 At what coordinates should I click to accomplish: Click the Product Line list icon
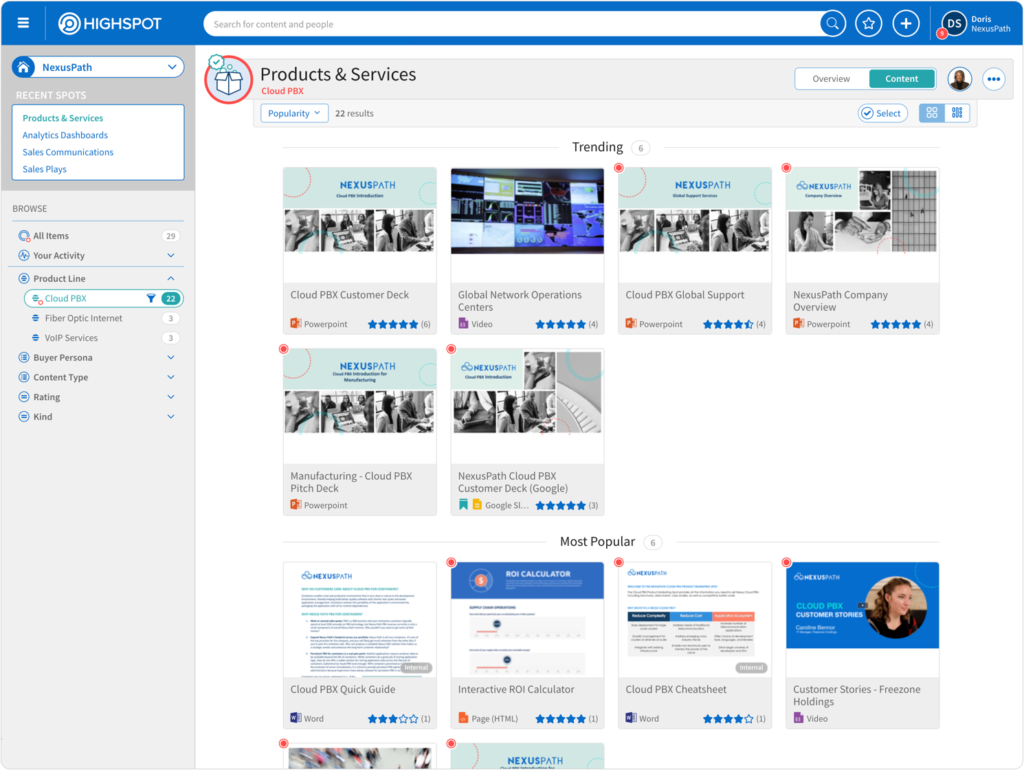coord(24,278)
